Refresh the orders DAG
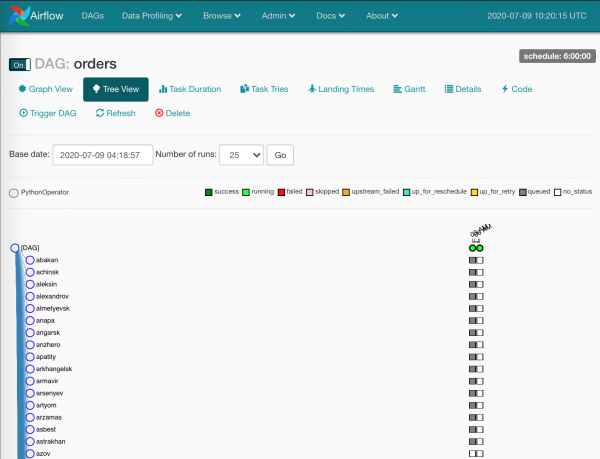The image size is (600, 459). pyautogui.click(x=115, y=114)
